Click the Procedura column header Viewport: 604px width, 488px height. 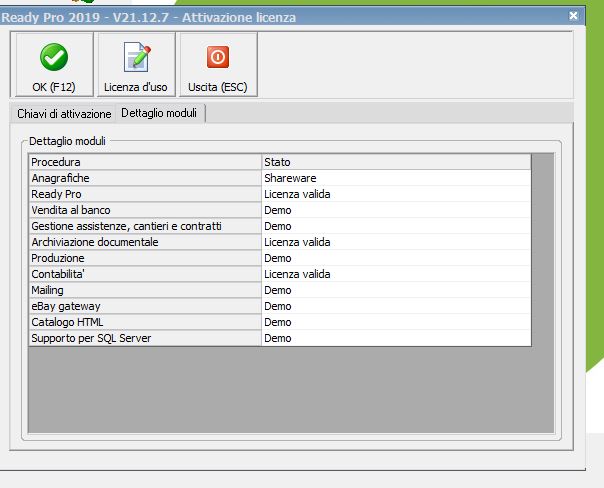tap(145, 162)
